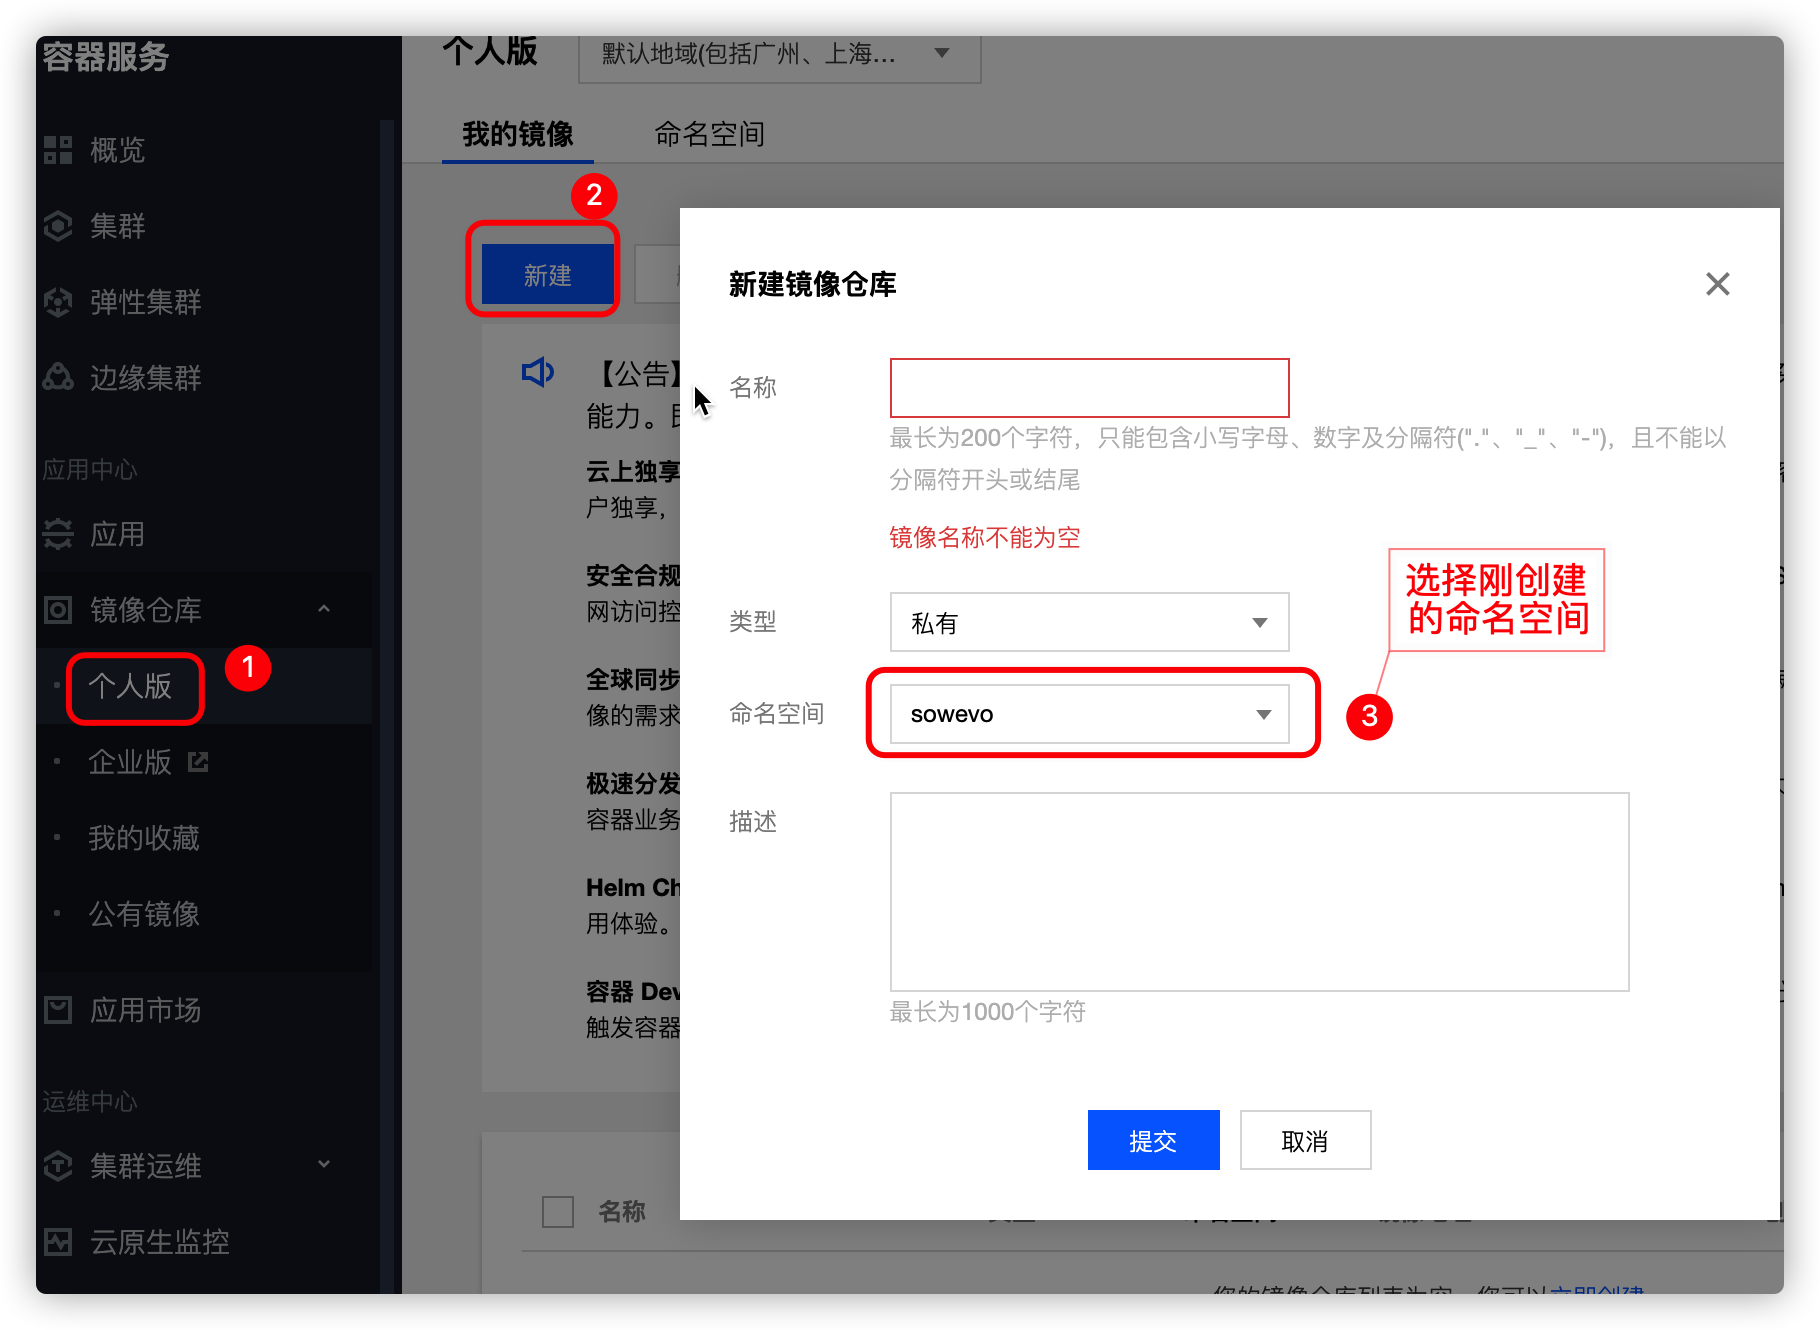Image resolution: width=1820 pixels, height=1330 pixels.
Task: Open the 命名空间 dropdown showing sowevo
Action: (x=1089, y=714)
